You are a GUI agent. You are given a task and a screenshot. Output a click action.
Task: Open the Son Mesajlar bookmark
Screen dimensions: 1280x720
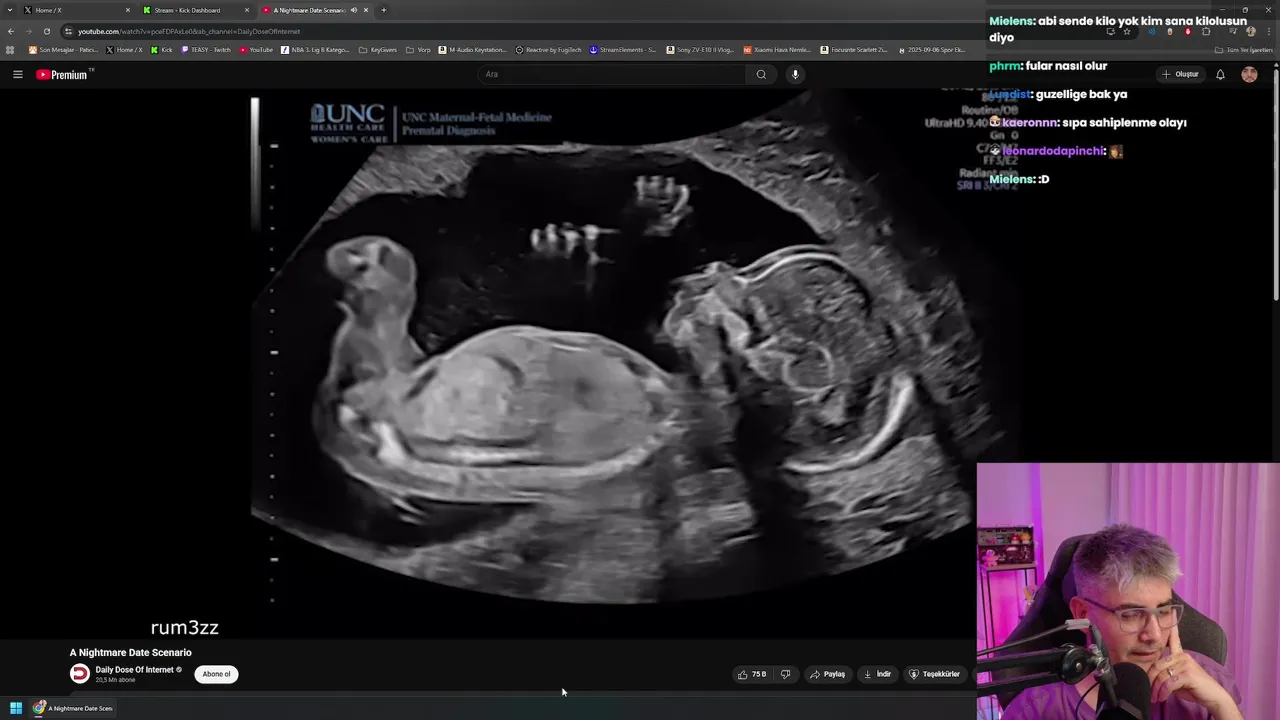[63, 50]
